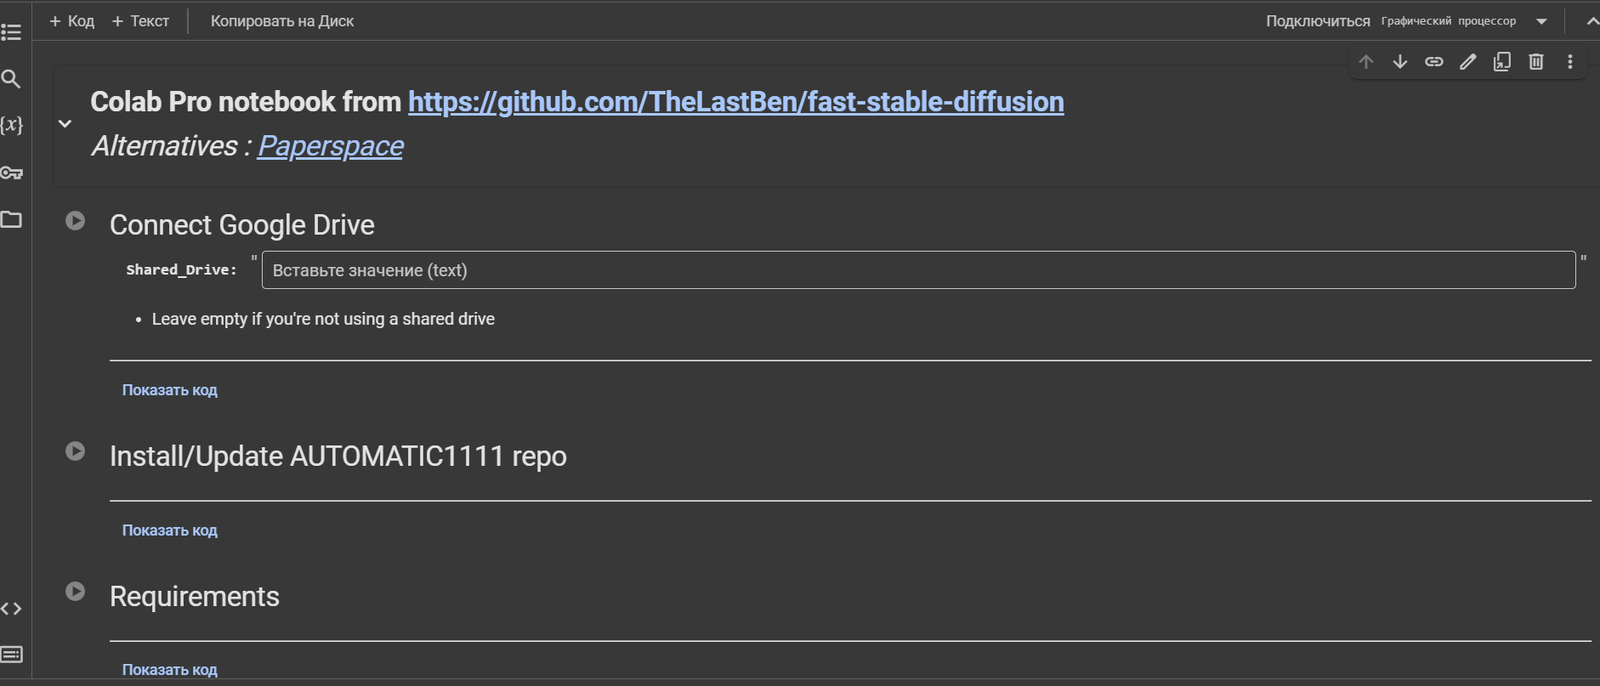Open dropdown arrow next to Подключиться
Viewport: 1600px width, 686px height.
coord(1541,21)
